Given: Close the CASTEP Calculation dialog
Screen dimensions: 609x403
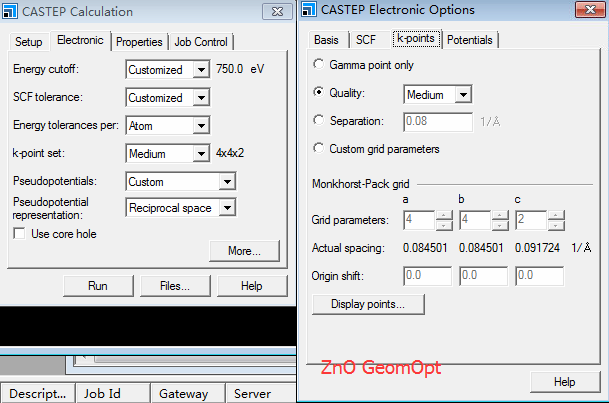Looking at the screenshot, I should 277,11.
